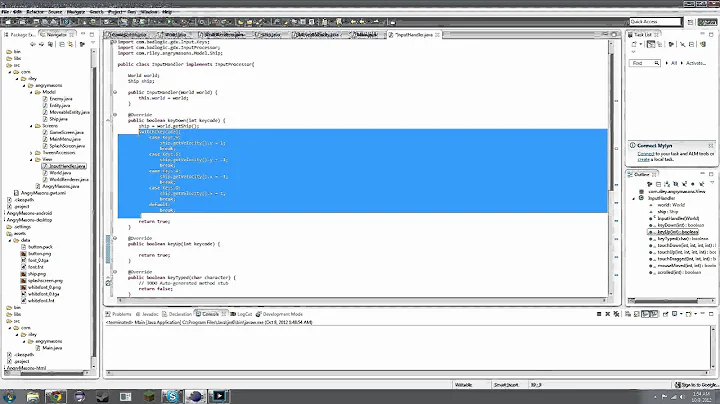The width and height of the screenshot is (720, 404).
Task: Select the Java perspective button
Action: coord(708,22)
